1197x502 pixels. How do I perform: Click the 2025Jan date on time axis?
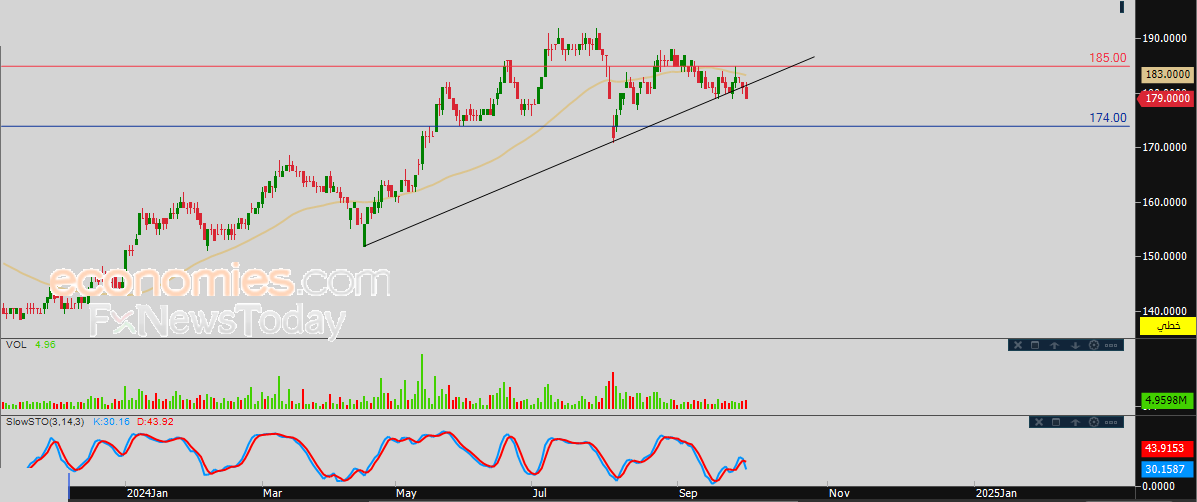[x=996, y=494]
